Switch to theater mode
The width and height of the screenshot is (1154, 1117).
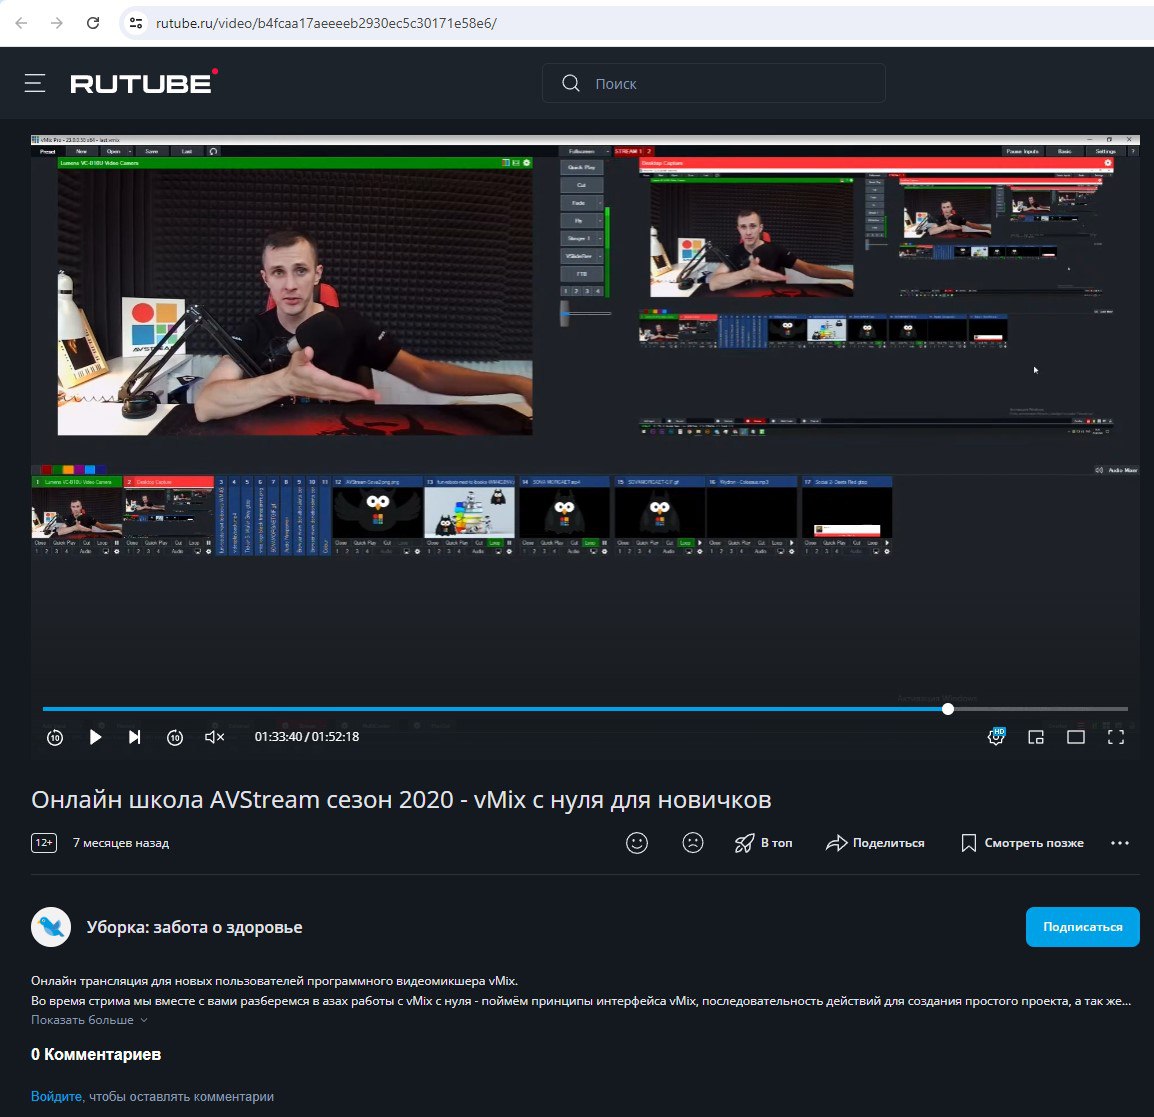click(1076, 737)
